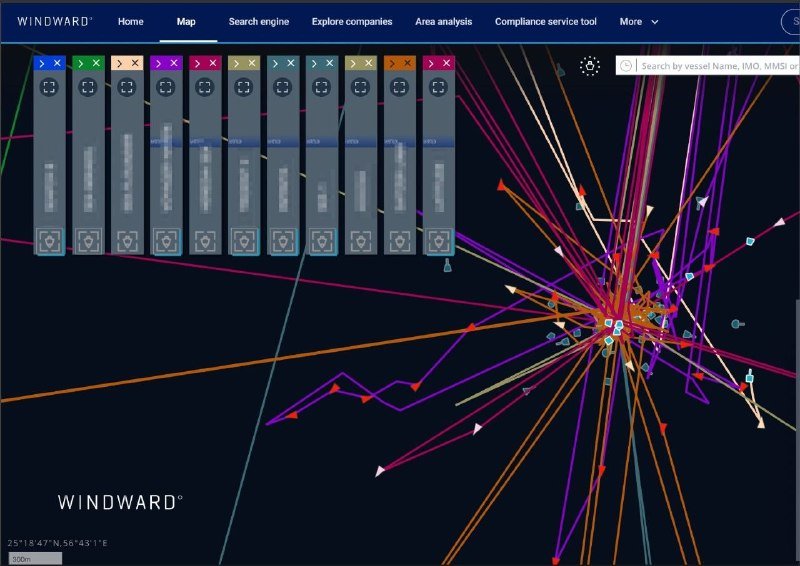Click focus icon on last magenta card
800x566 pixels.
coord(438,87)
